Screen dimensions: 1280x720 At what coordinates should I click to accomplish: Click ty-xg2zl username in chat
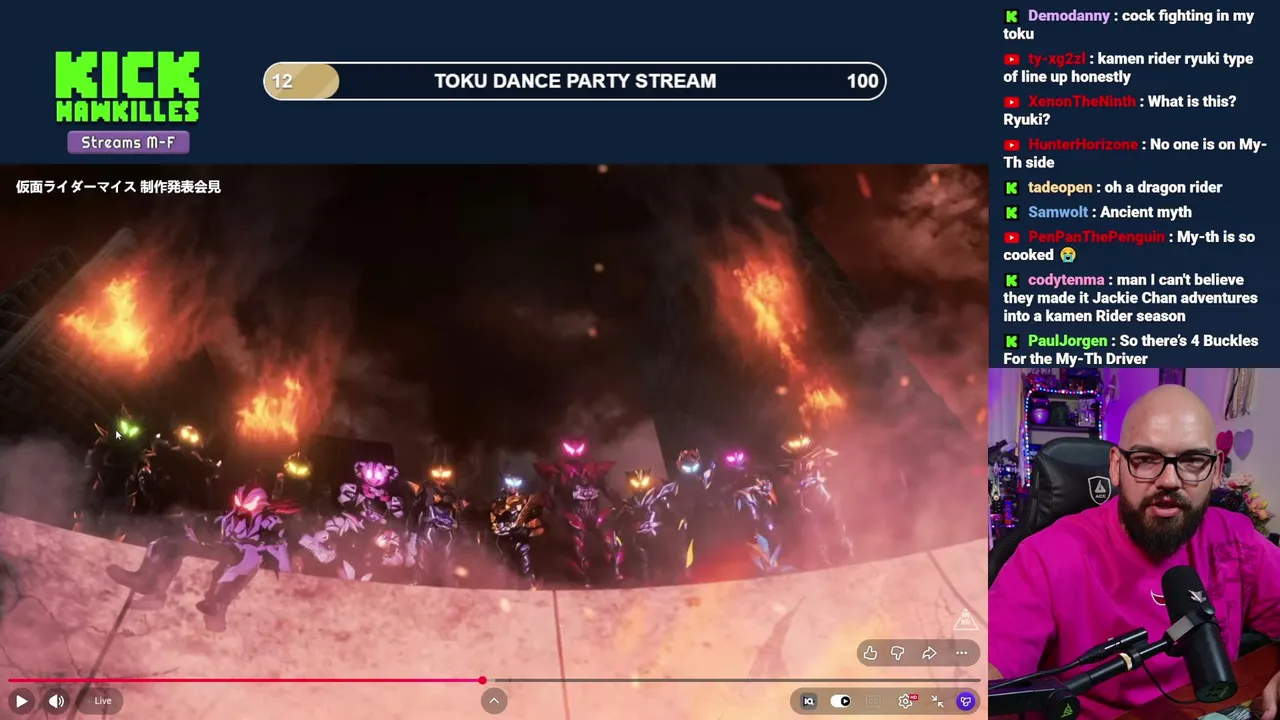point(1057,59)
